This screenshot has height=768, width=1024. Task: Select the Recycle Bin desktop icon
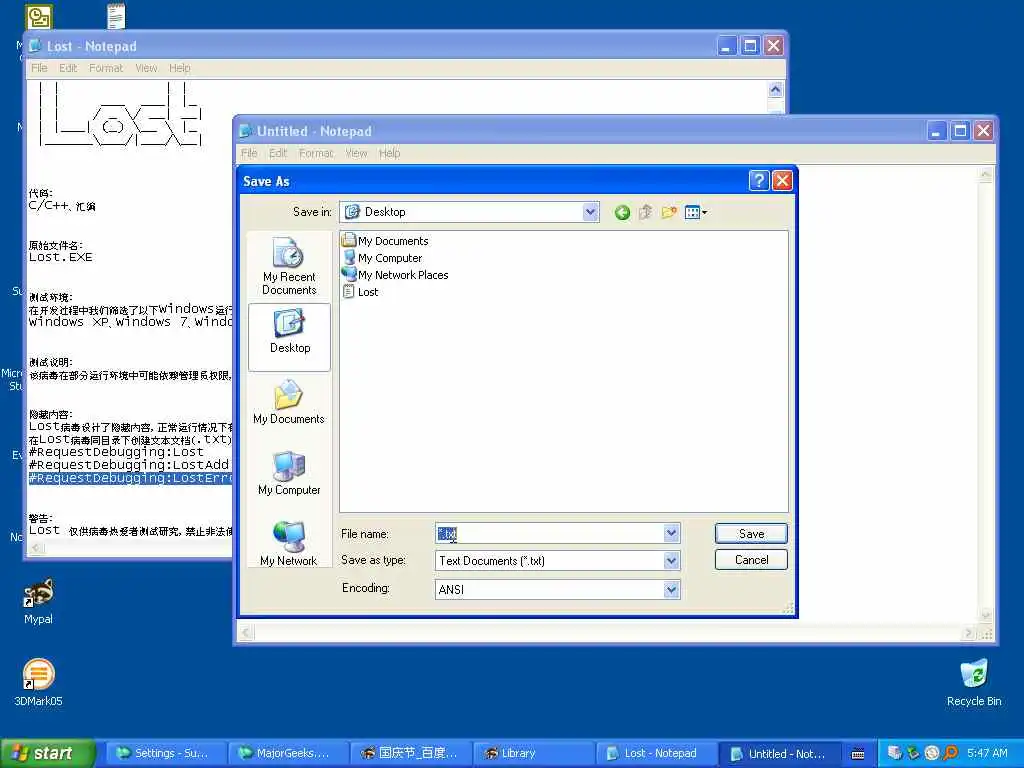point(974,683)
